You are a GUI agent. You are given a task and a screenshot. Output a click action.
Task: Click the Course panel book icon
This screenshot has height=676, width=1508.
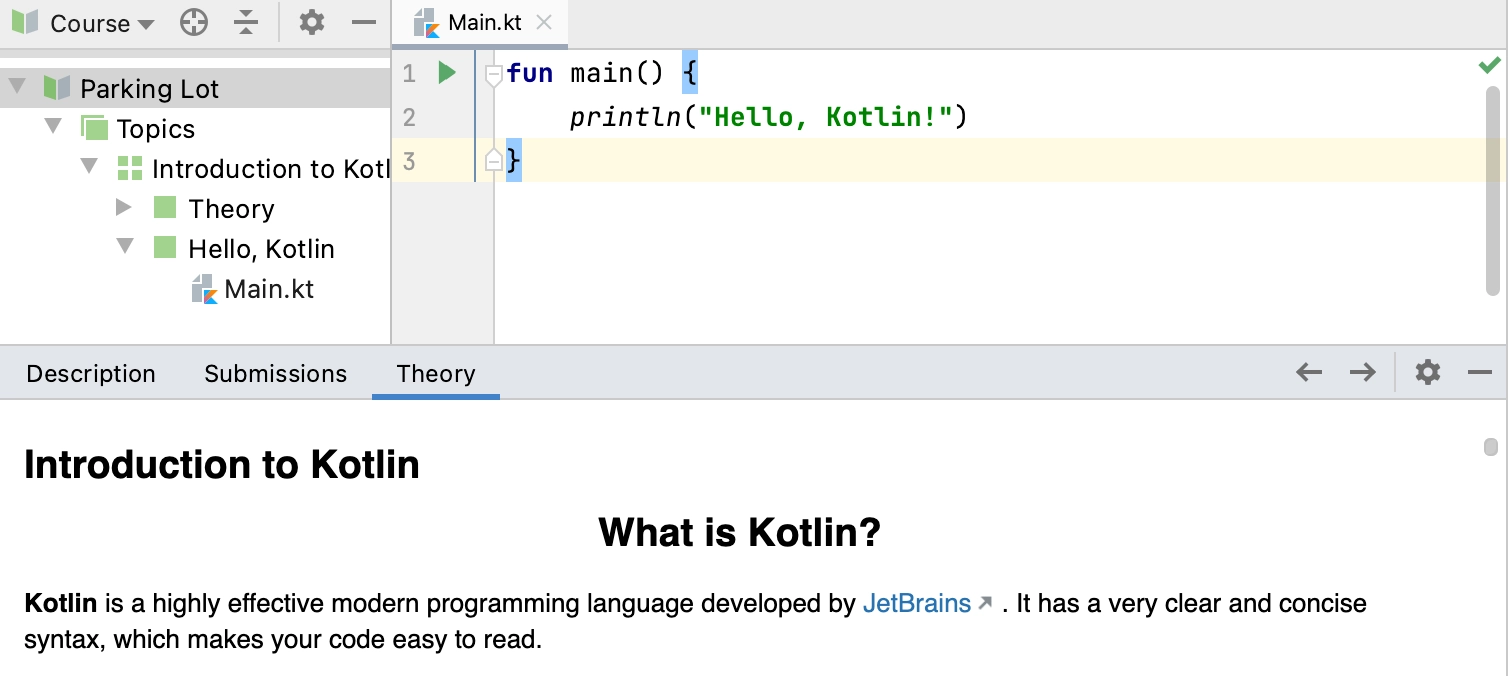[27, 23]
